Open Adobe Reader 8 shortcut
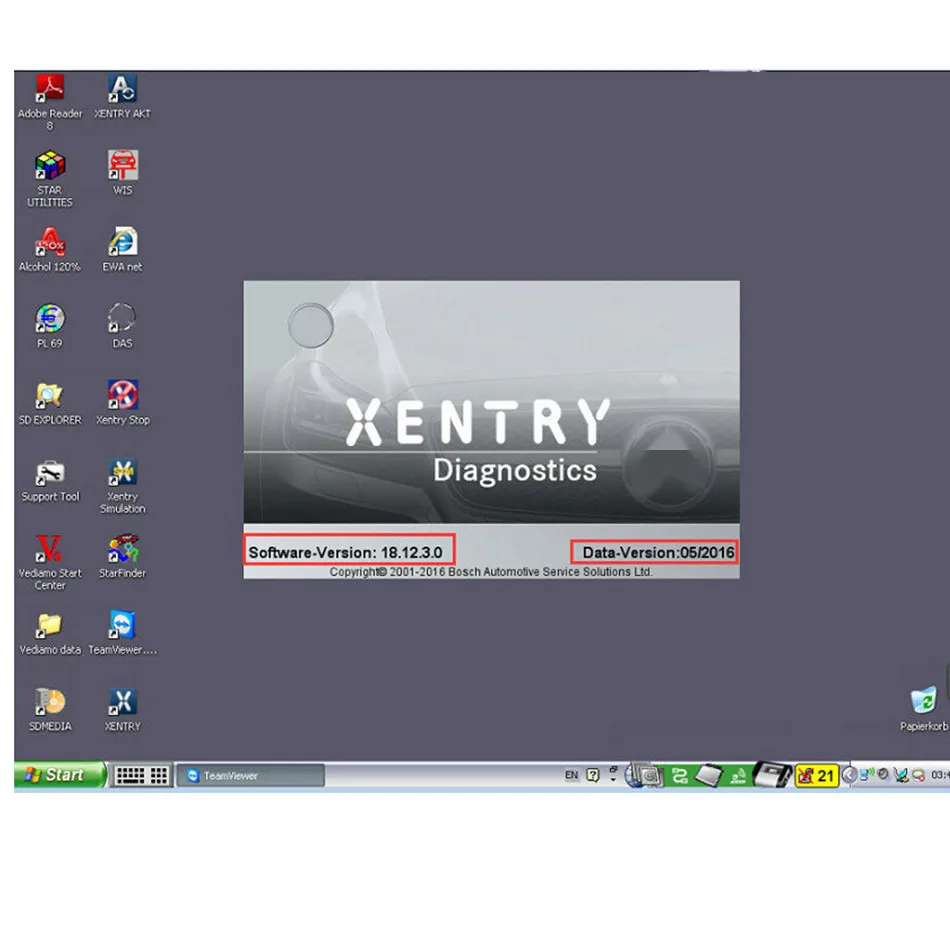The image size is (950, 950). click(50, 102)
